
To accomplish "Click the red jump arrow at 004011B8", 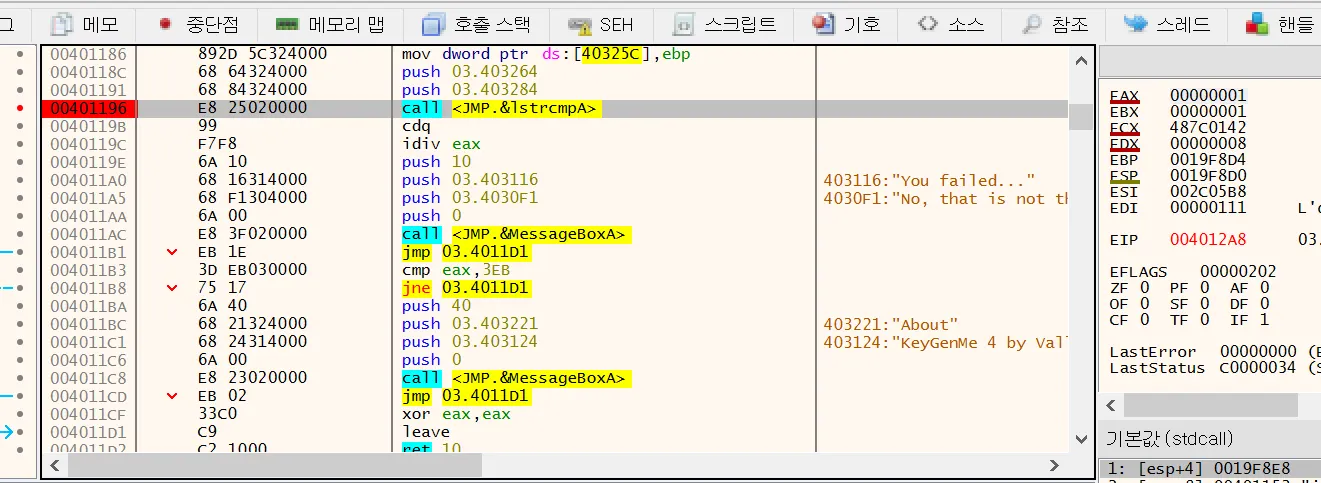I will coord(172,288).
